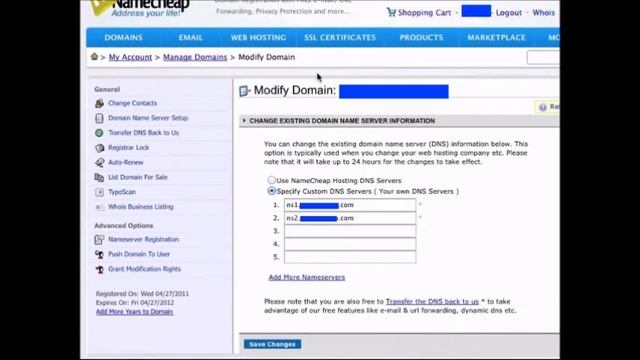
Task: Click the List Domain For Sale icon
Action: click(x=99, y=177)
